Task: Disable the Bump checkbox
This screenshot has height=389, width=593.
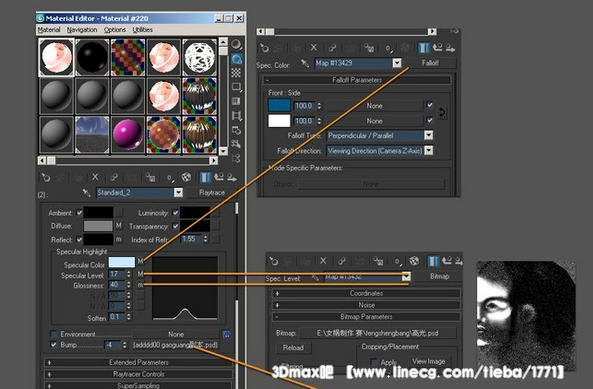Action: coord(54,344)
